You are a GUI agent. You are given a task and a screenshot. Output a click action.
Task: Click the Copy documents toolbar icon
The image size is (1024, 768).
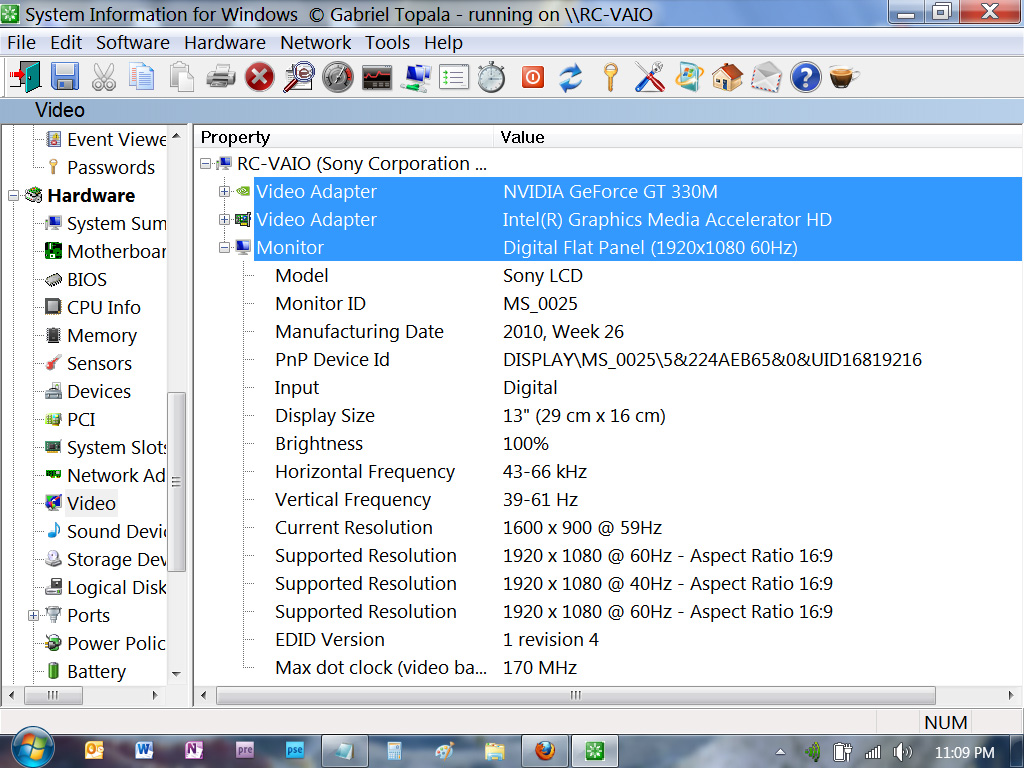pos(142,77)
